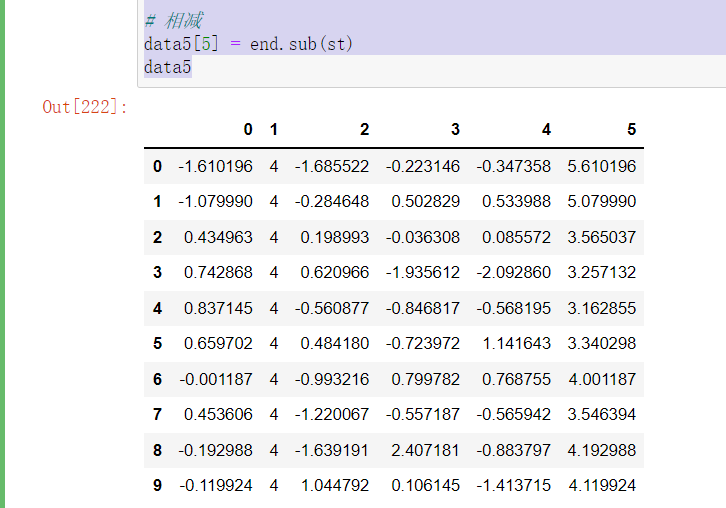Select cell value 0.837145
726x508 pixels.
219,308
